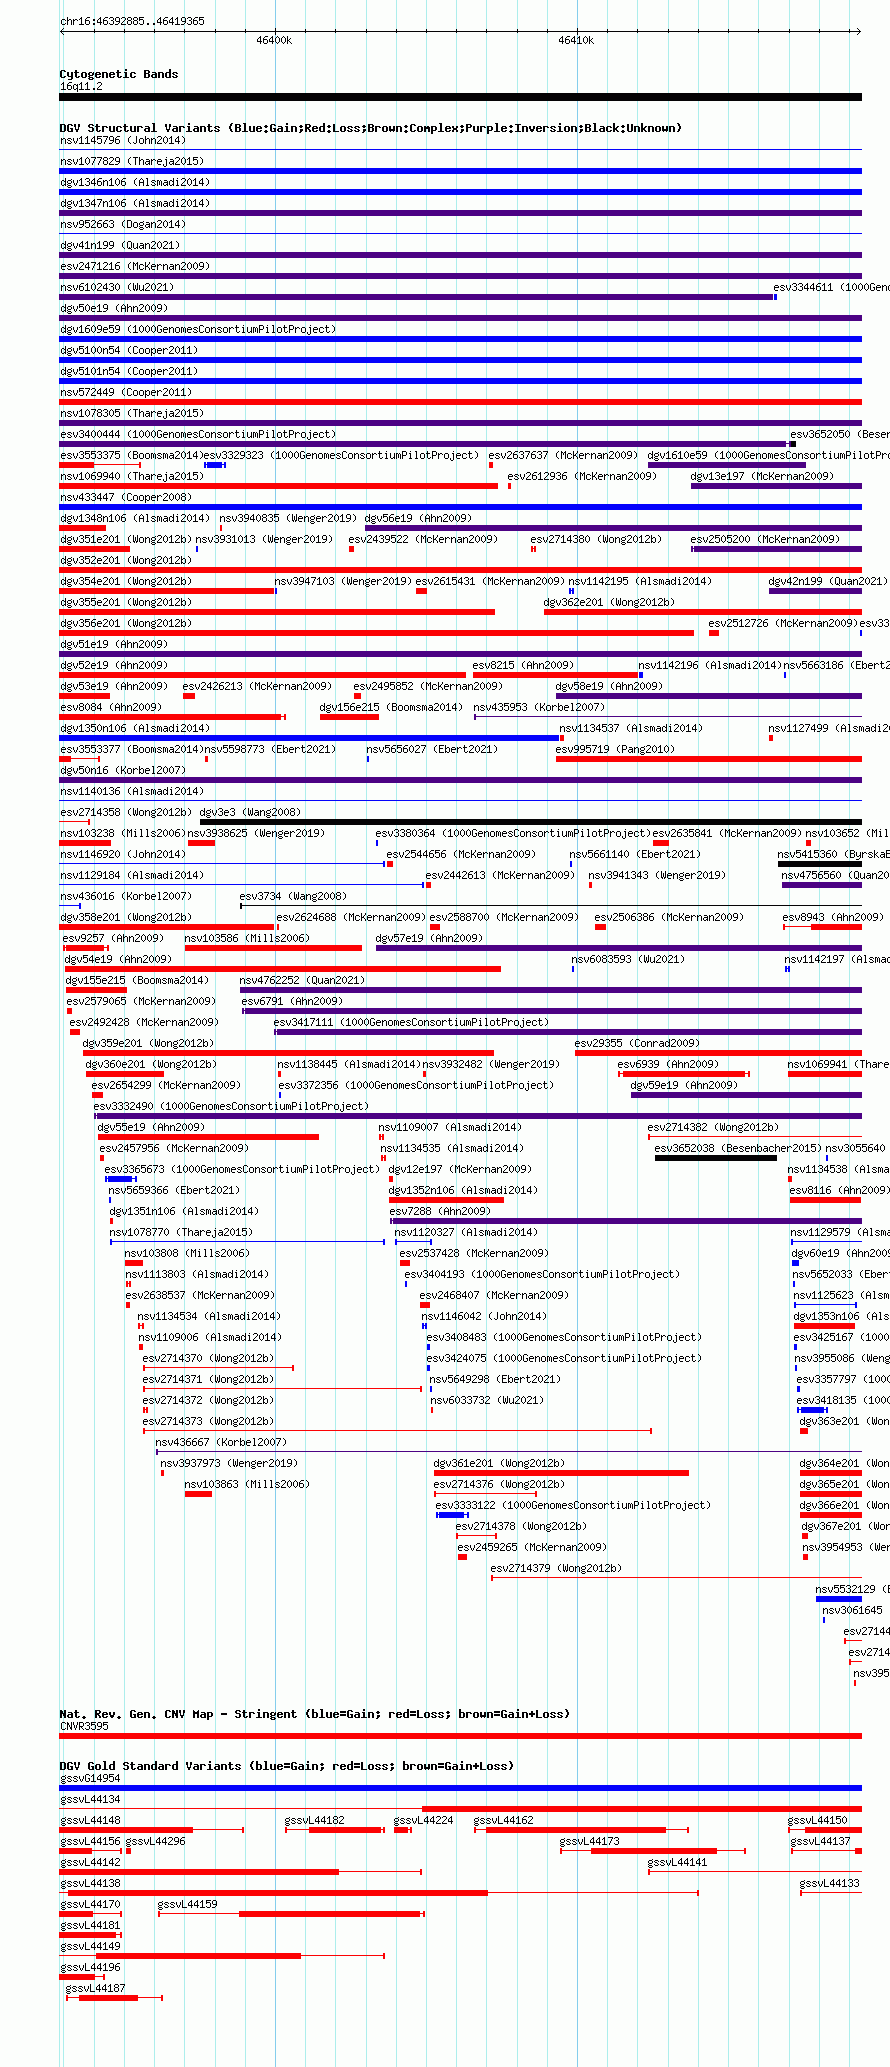Click the nsv572449 (Cooper2011) red loss bar
890x2067 pixels.
[x=460, y=402]
